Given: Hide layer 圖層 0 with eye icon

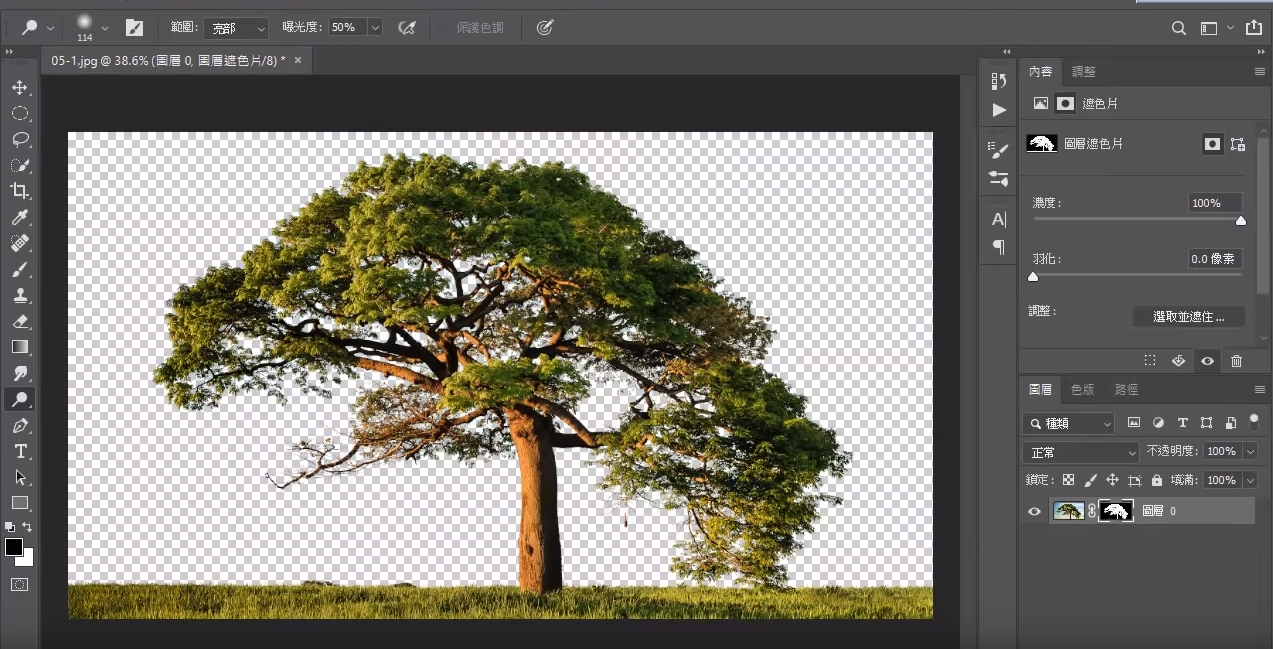Looking at the screenshot, I should [1035, 511].
